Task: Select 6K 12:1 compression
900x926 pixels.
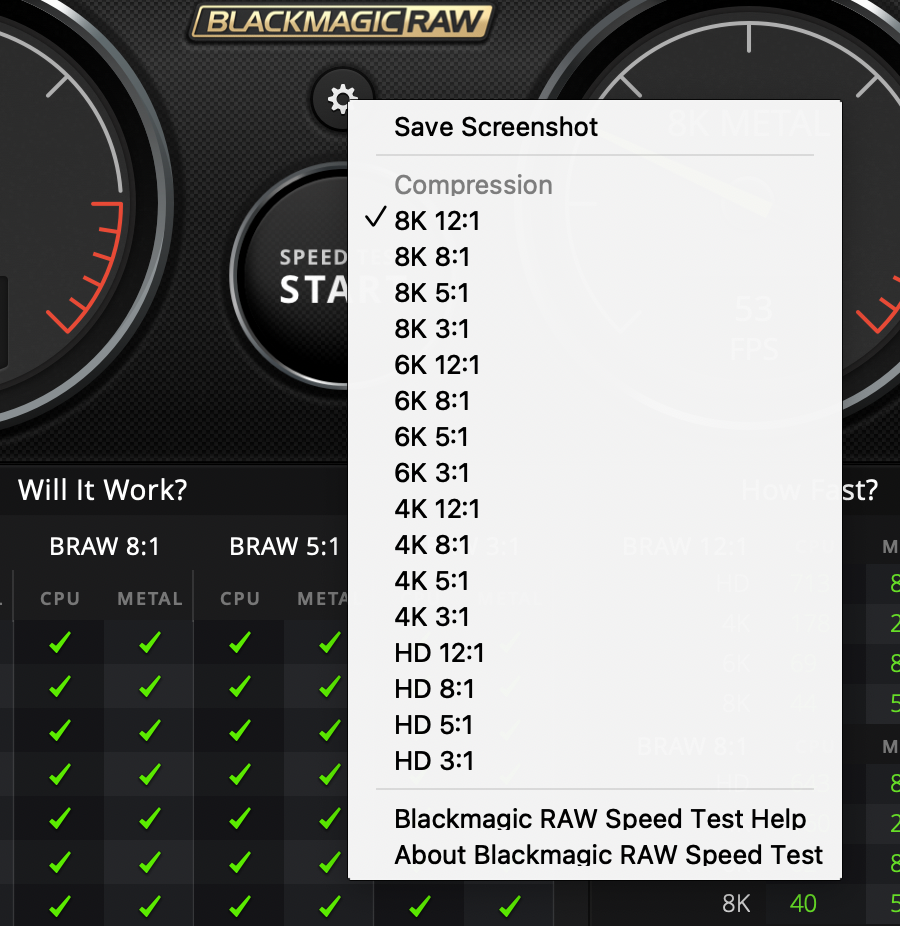Action: [x=595, y=365]
